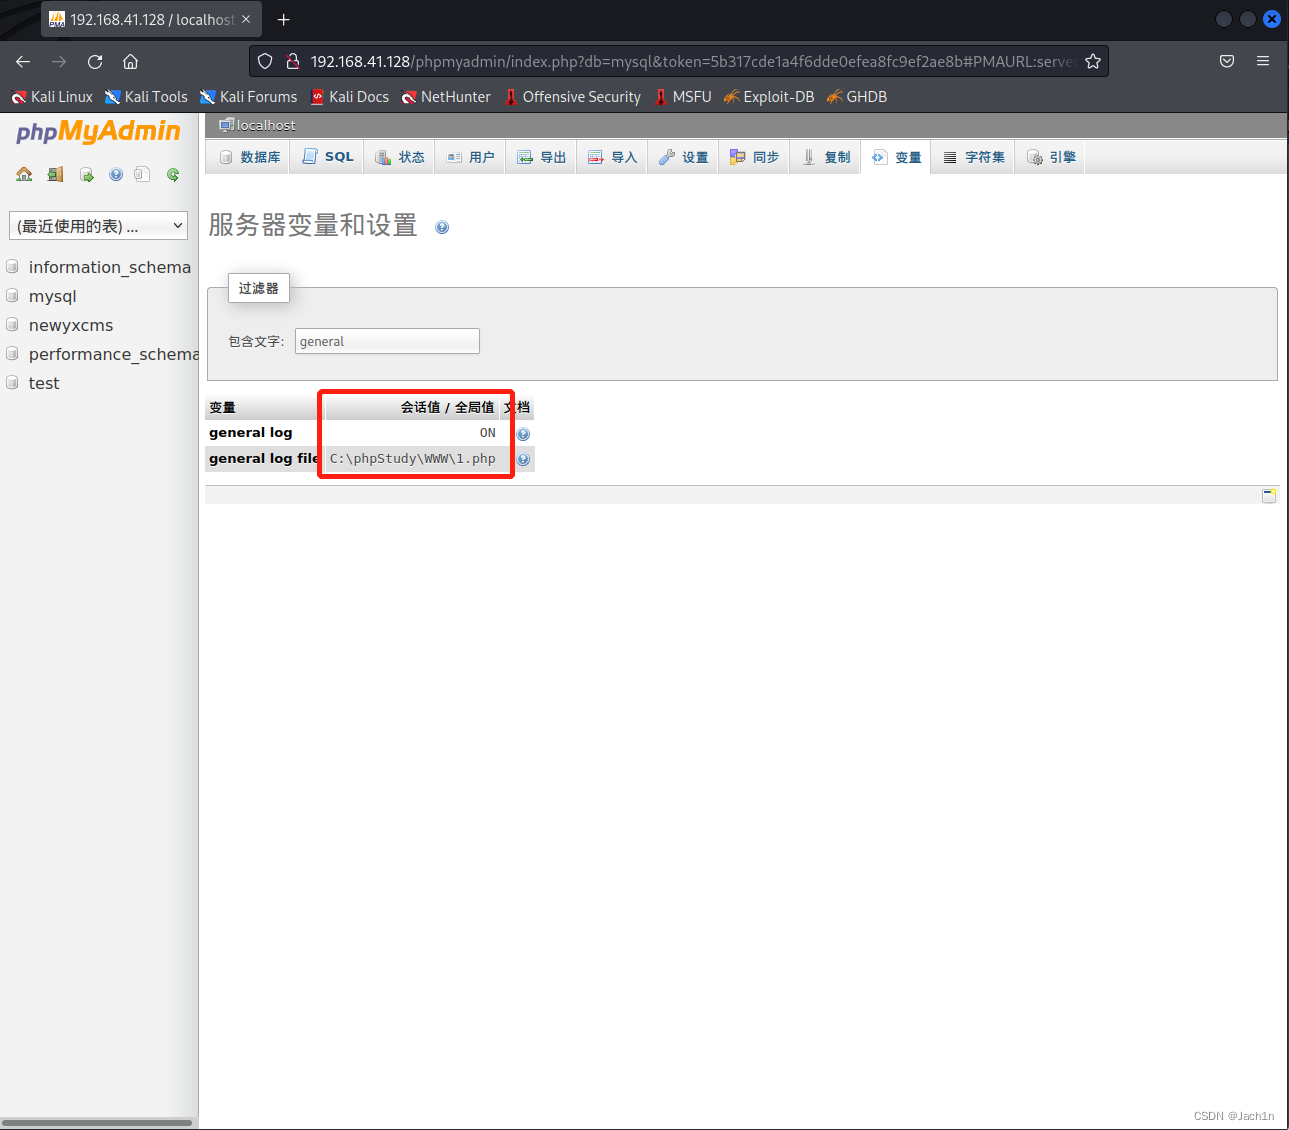
Task: Open the Firefox hamburger menu
Action: coord(1263,61)
